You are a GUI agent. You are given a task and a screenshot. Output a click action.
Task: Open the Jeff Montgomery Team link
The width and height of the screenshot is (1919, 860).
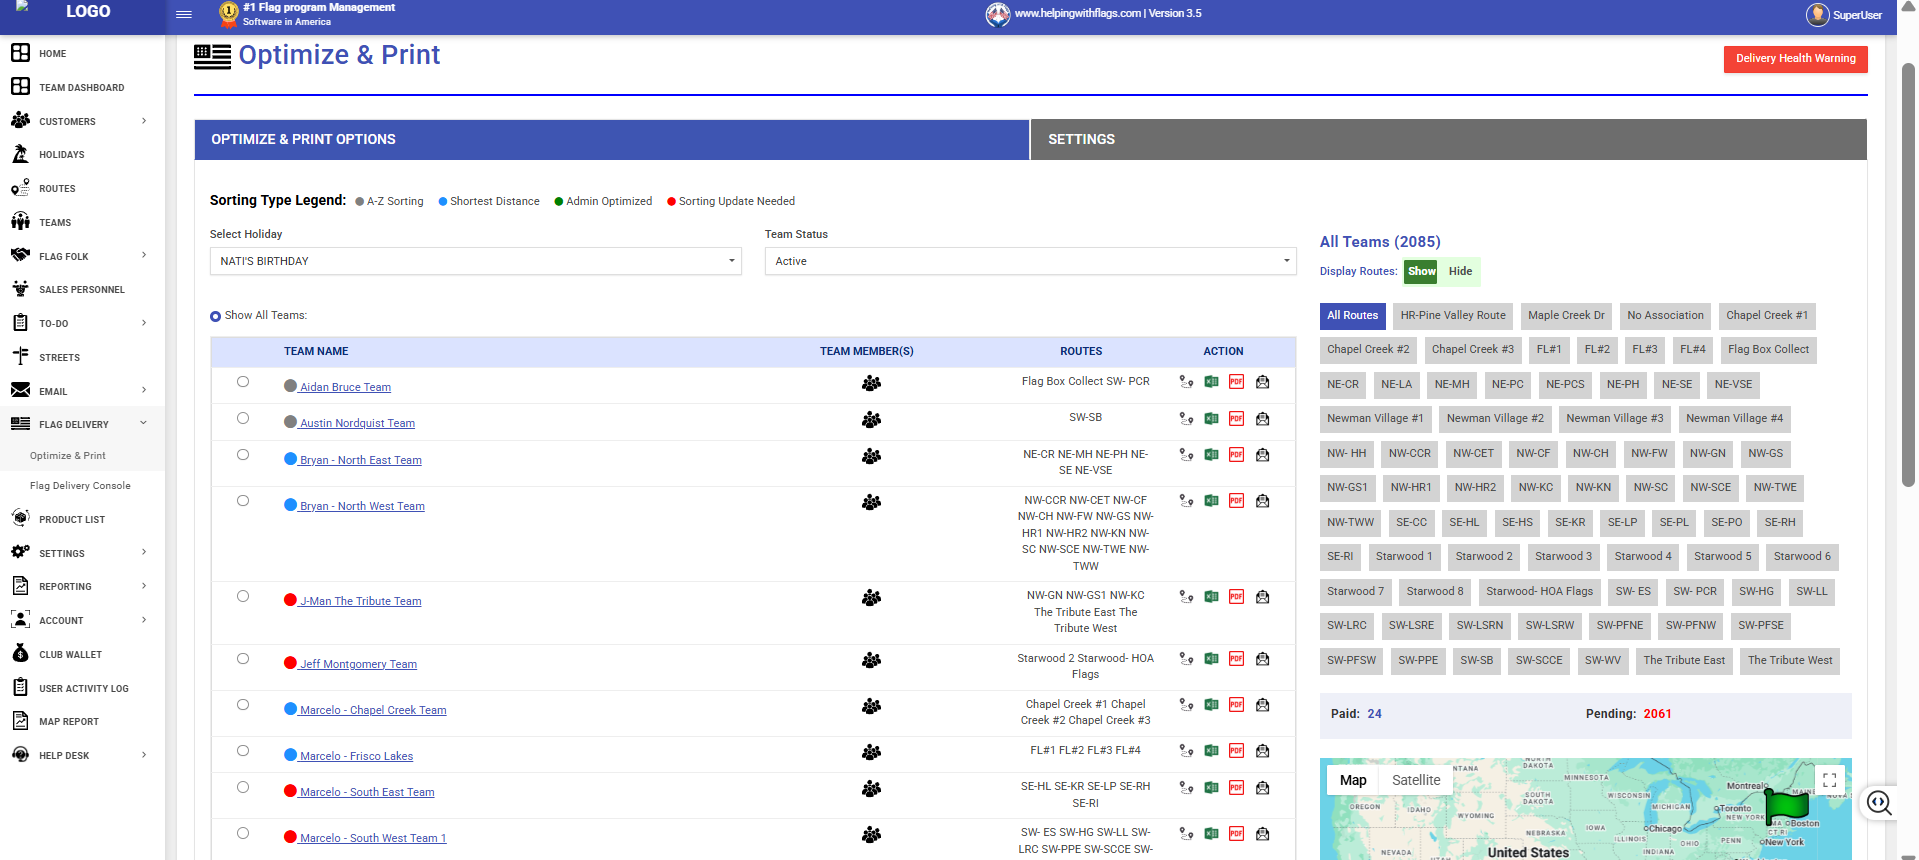(x=358, y=664)
